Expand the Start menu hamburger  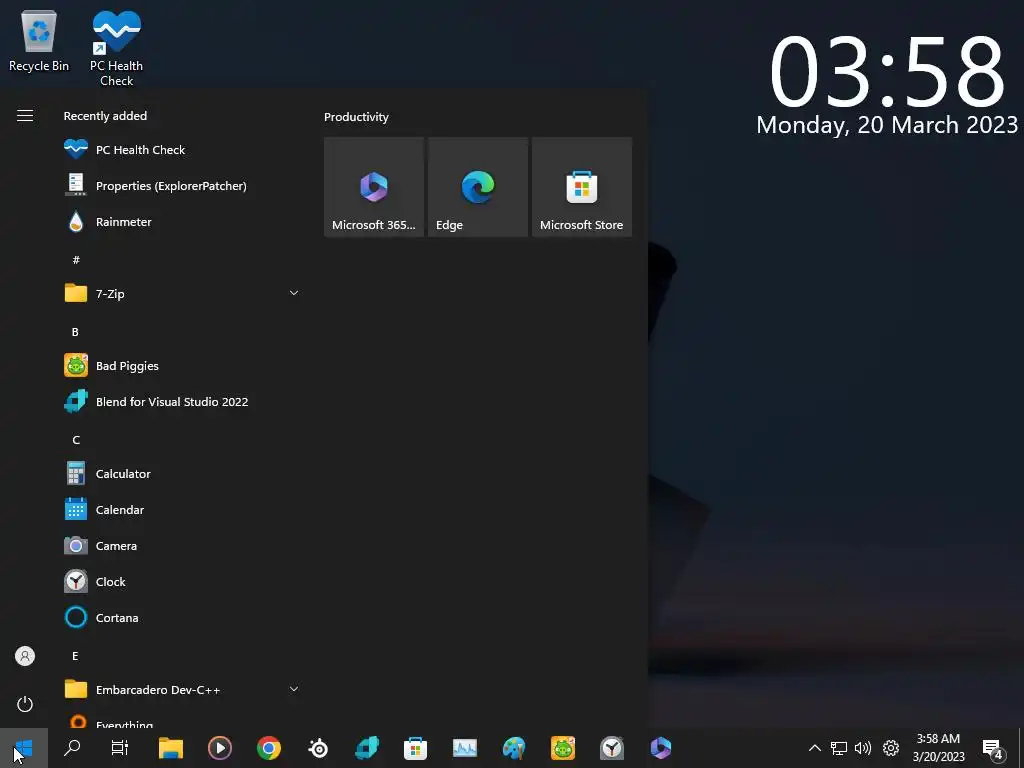pos(25,116)
